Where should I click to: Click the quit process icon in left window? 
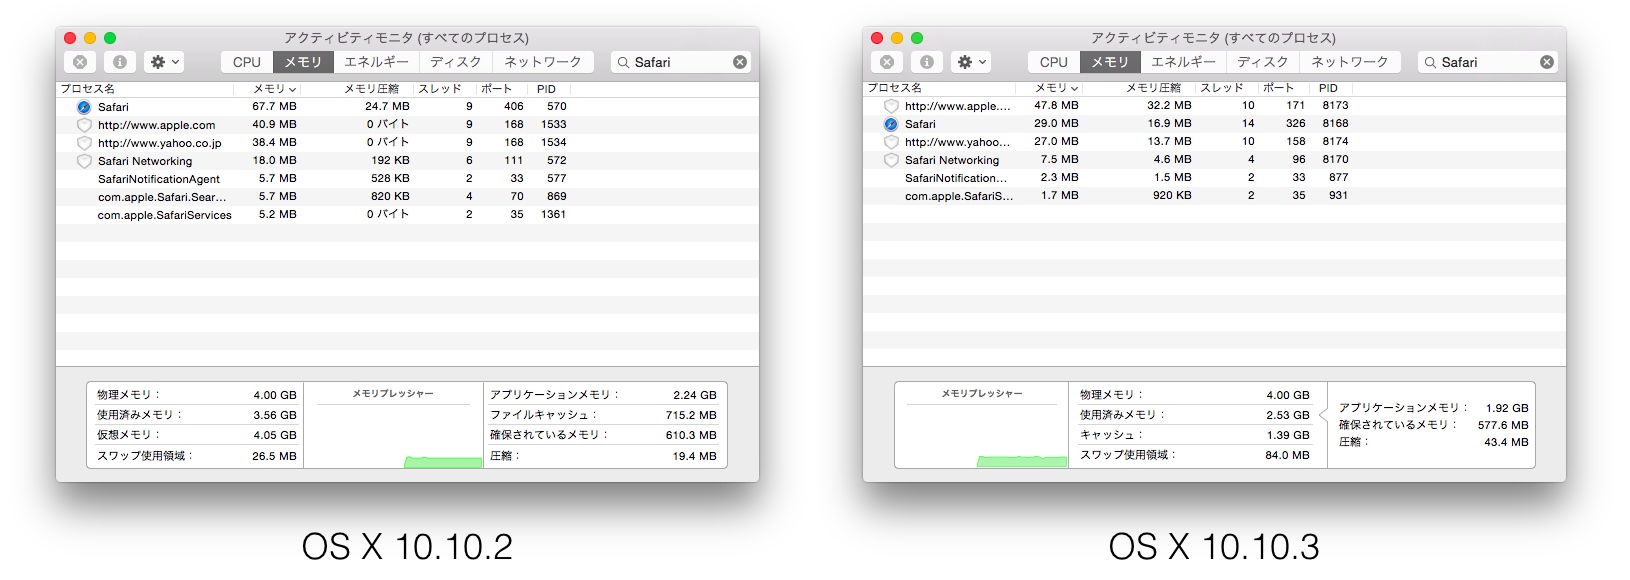coord(80,62)
